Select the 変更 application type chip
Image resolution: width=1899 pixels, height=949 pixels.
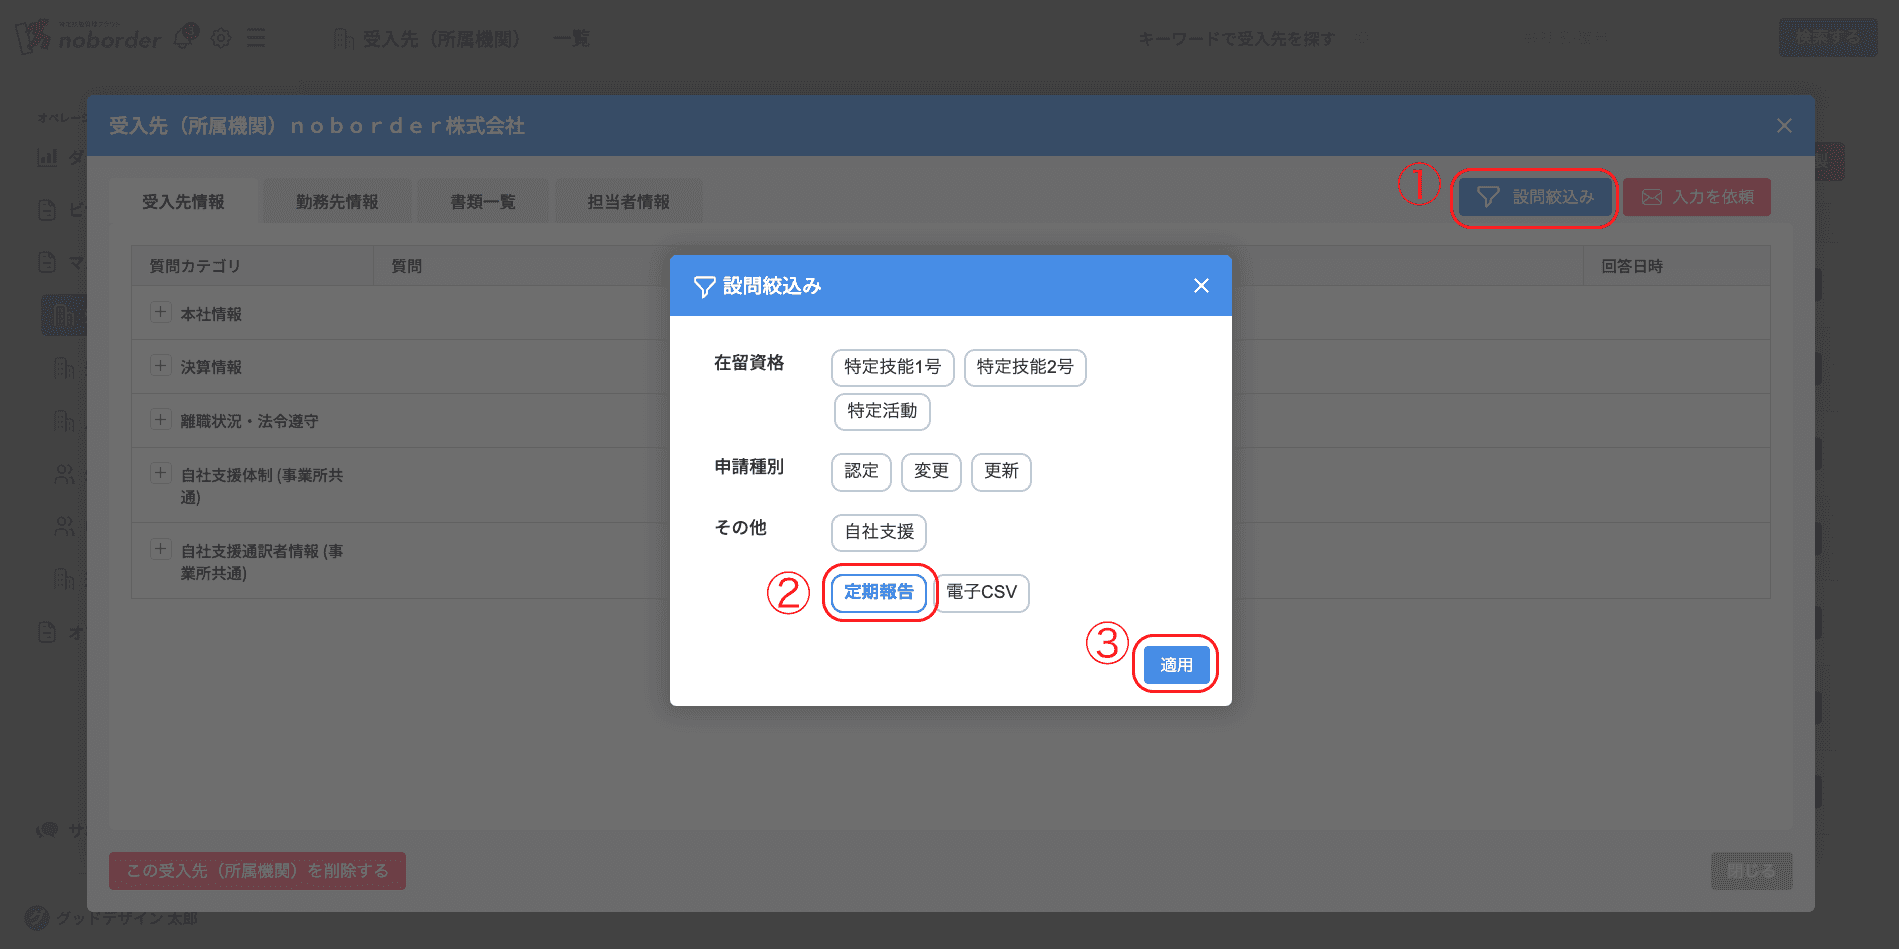(930, 471)
